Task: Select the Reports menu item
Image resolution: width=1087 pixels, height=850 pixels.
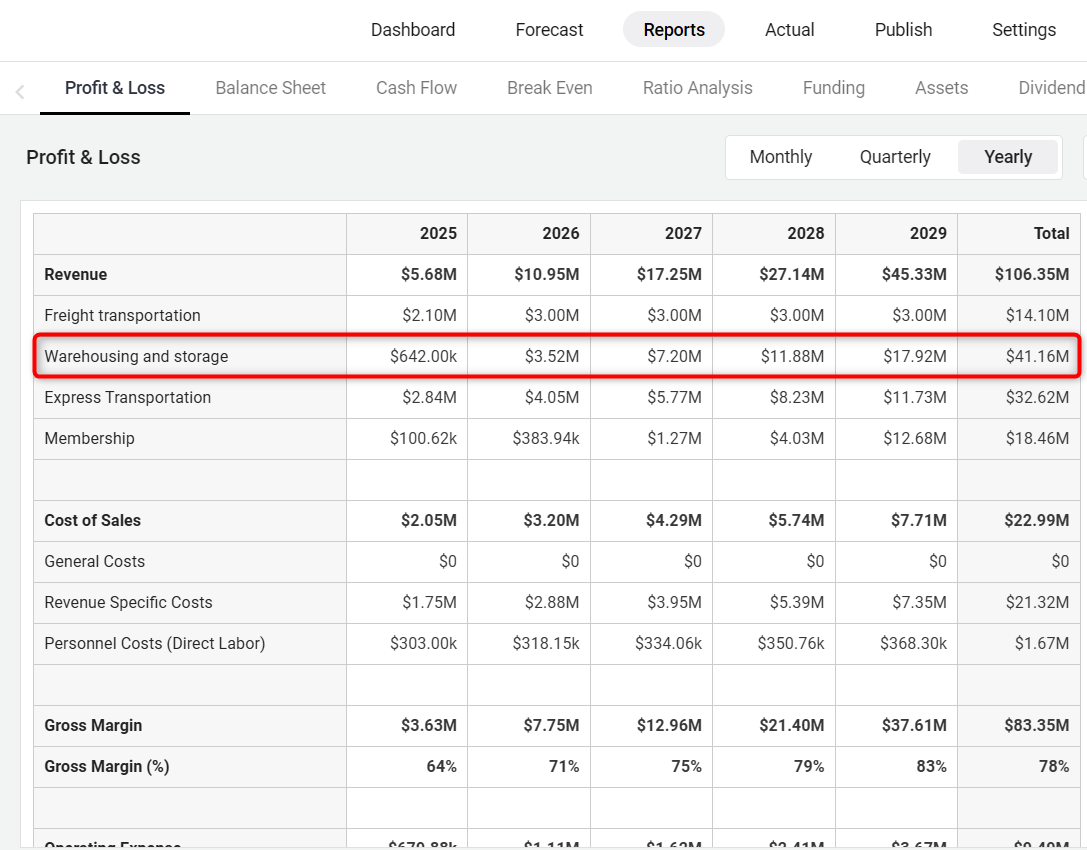Action: [x=673, y=30]
